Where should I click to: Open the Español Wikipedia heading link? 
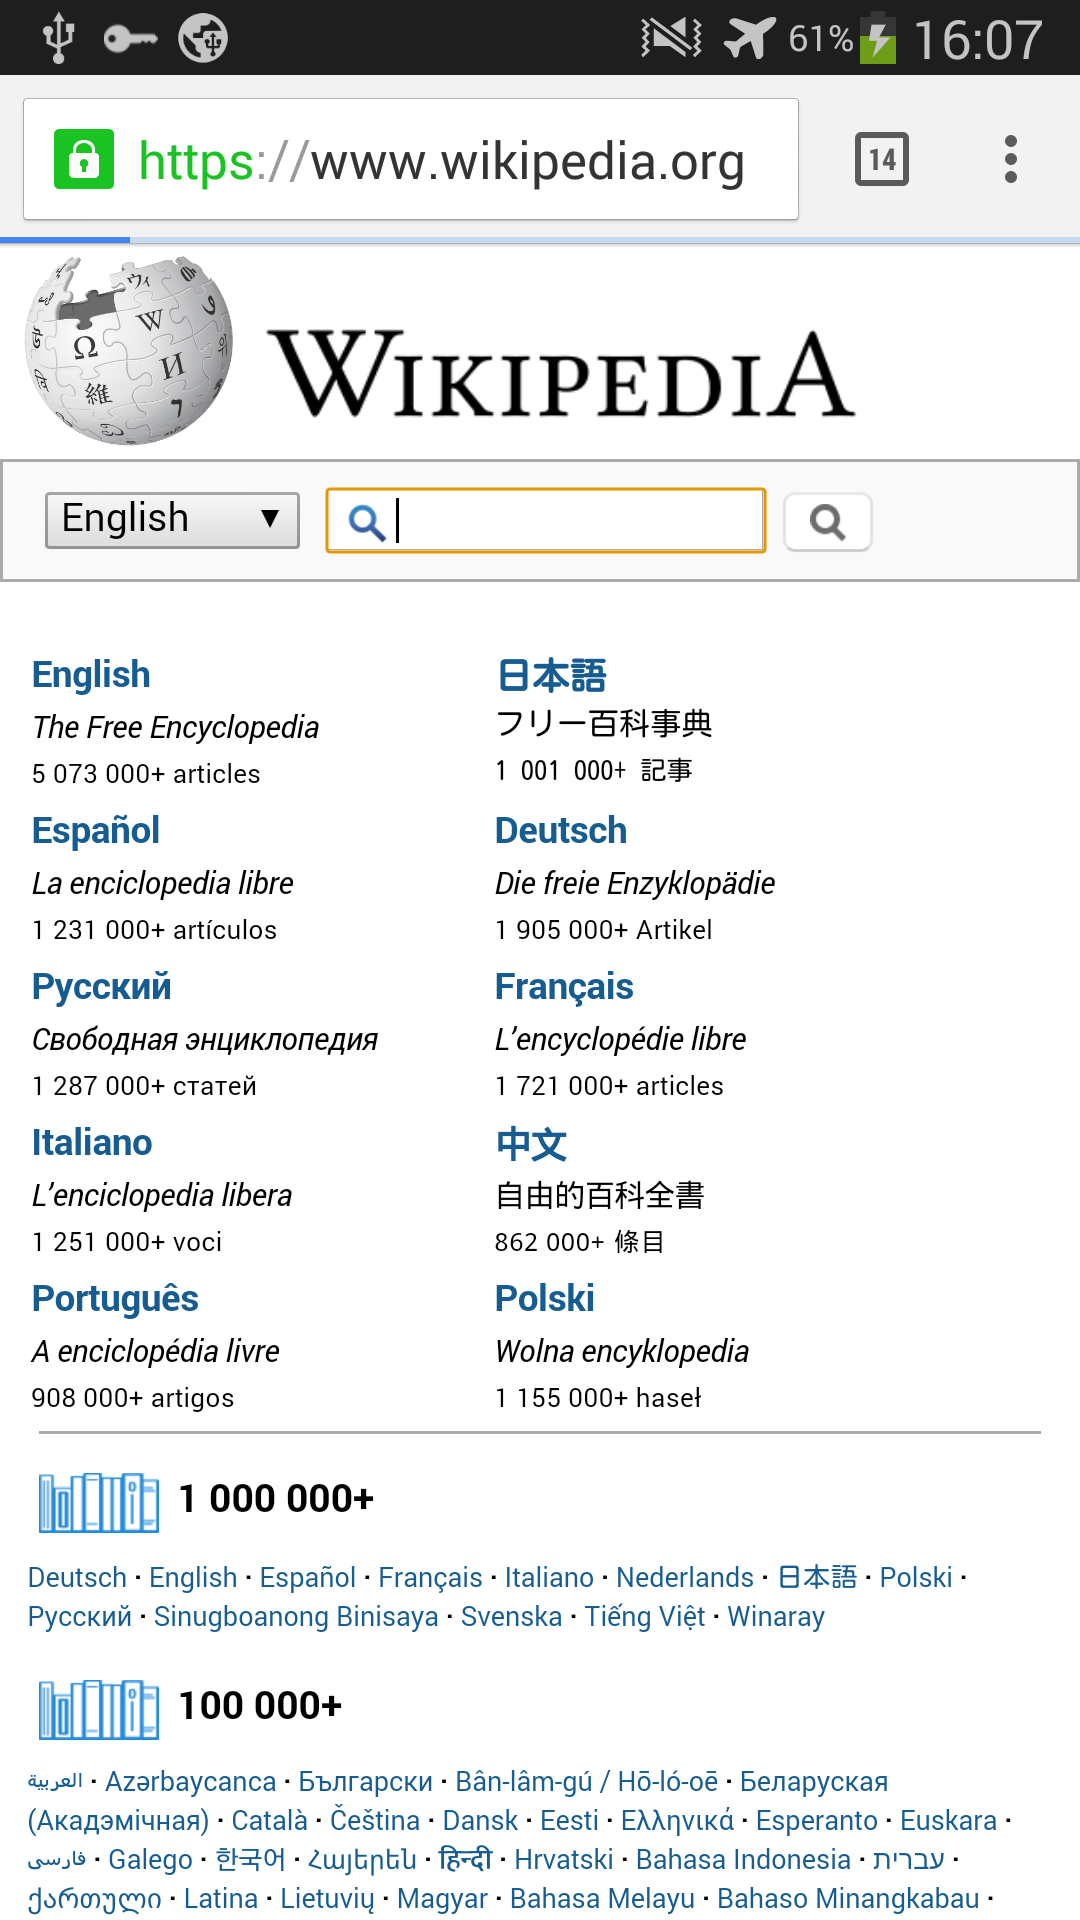96,831
